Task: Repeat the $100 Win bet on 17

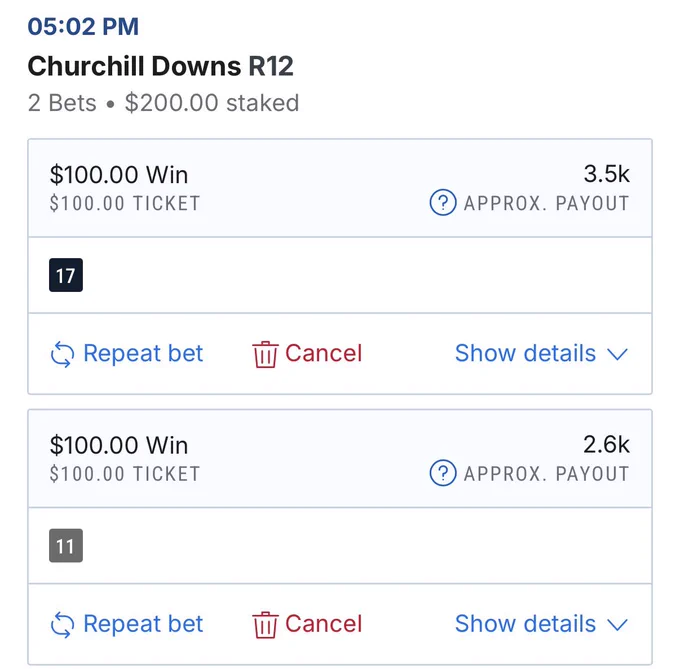Action: click(x=127, y=353)
